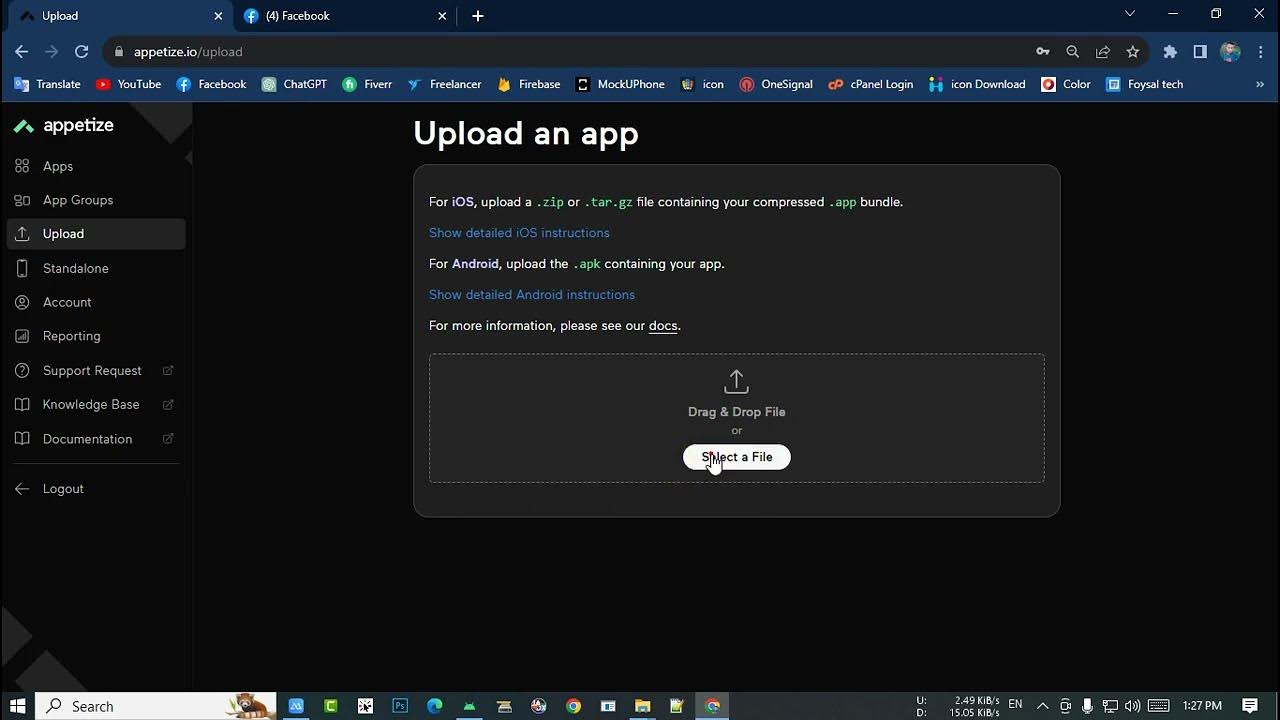Open Microsoft Edge from the taskbar
Screen dimensions: 1280x720
434,706
